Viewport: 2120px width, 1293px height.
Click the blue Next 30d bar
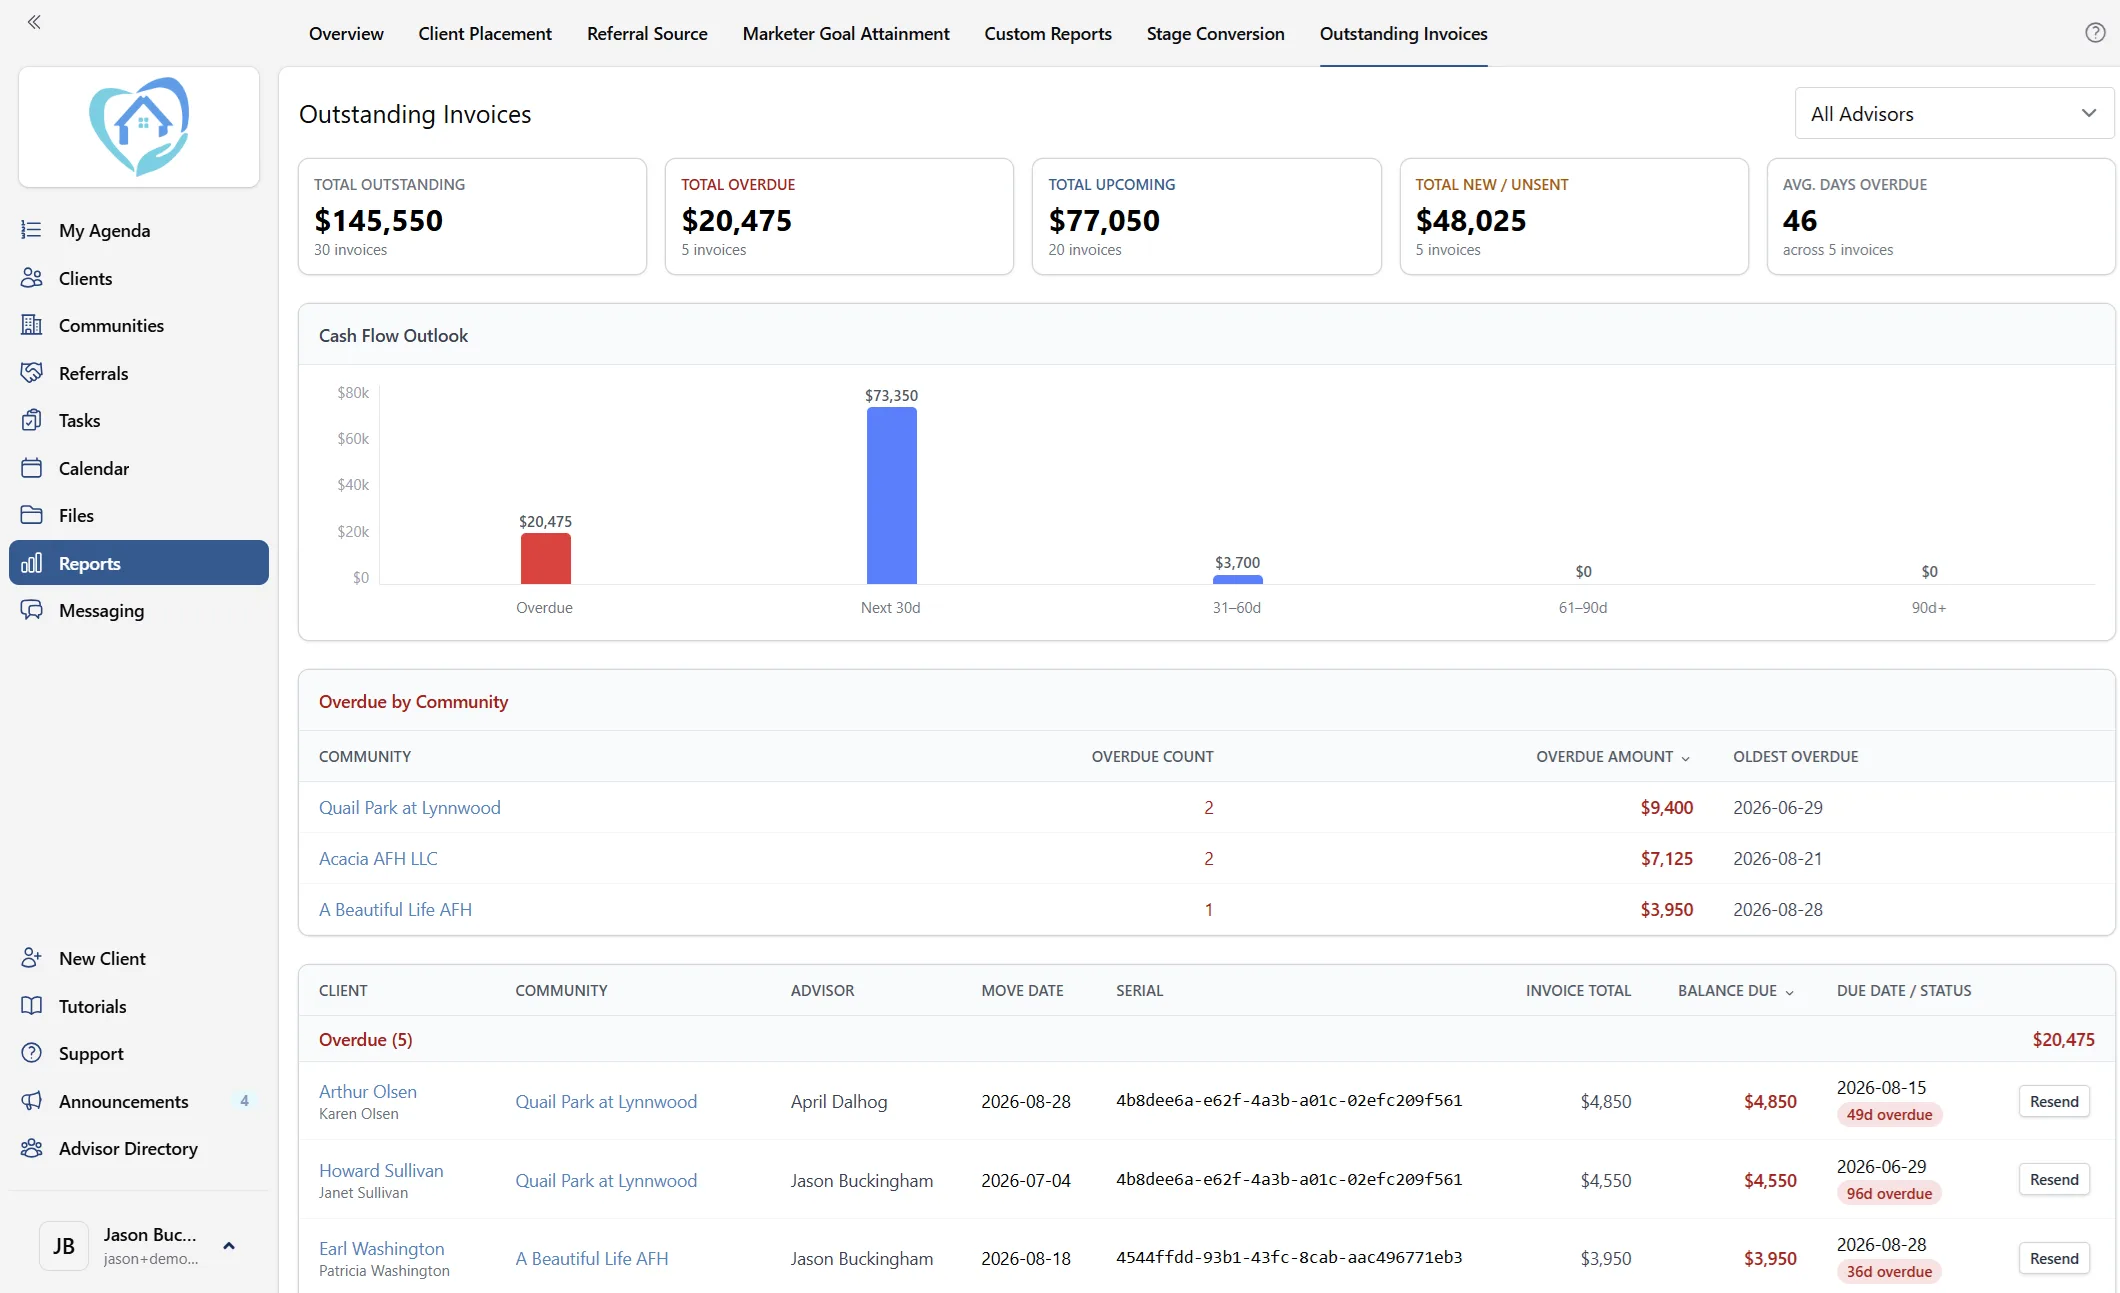pyautogui.click(x=892, y=495)
